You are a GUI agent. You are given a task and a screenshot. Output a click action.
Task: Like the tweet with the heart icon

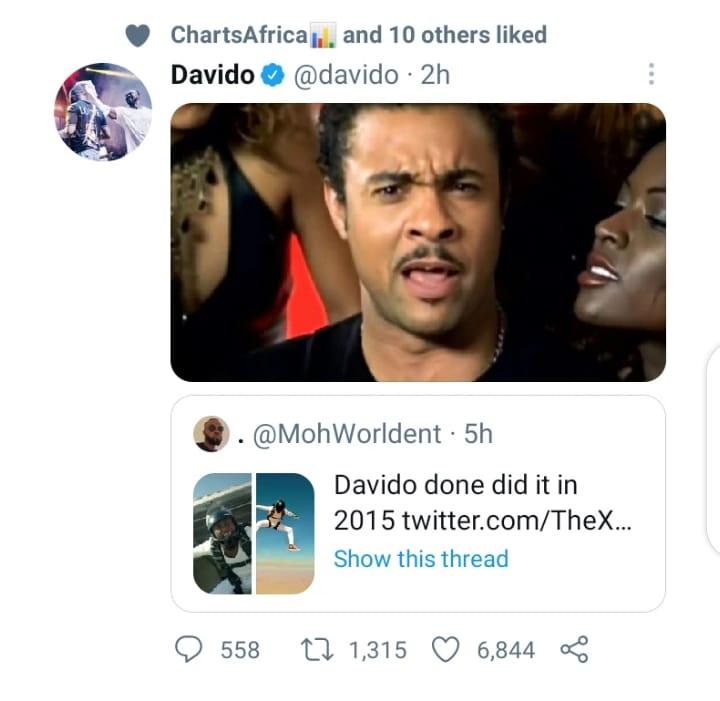(x=447, y=650)
